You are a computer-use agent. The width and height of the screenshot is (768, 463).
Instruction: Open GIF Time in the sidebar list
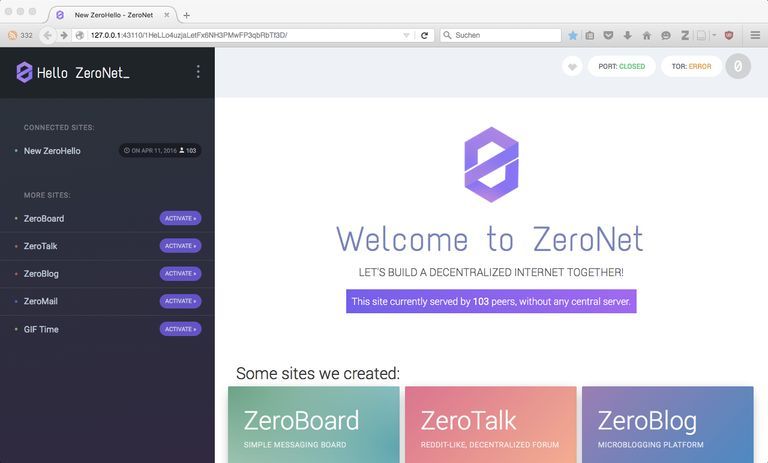click(41, 329)
